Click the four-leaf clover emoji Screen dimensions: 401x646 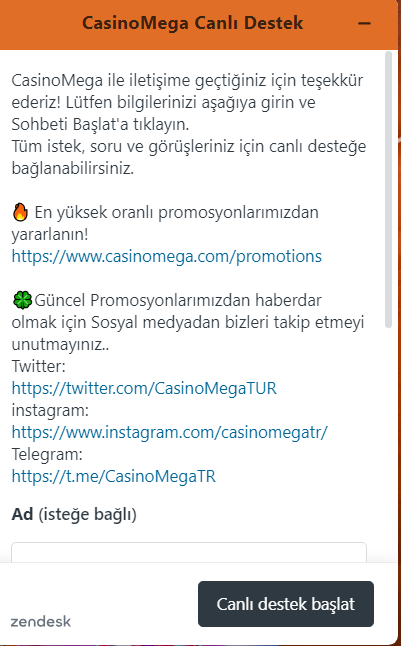pos(22,300)
